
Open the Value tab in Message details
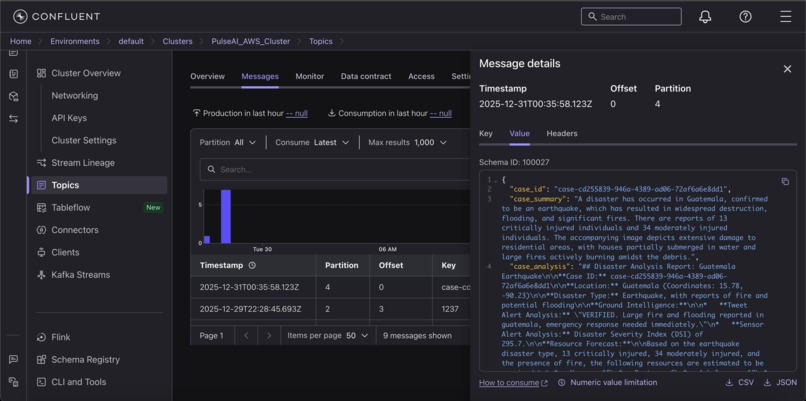point(519,133)
